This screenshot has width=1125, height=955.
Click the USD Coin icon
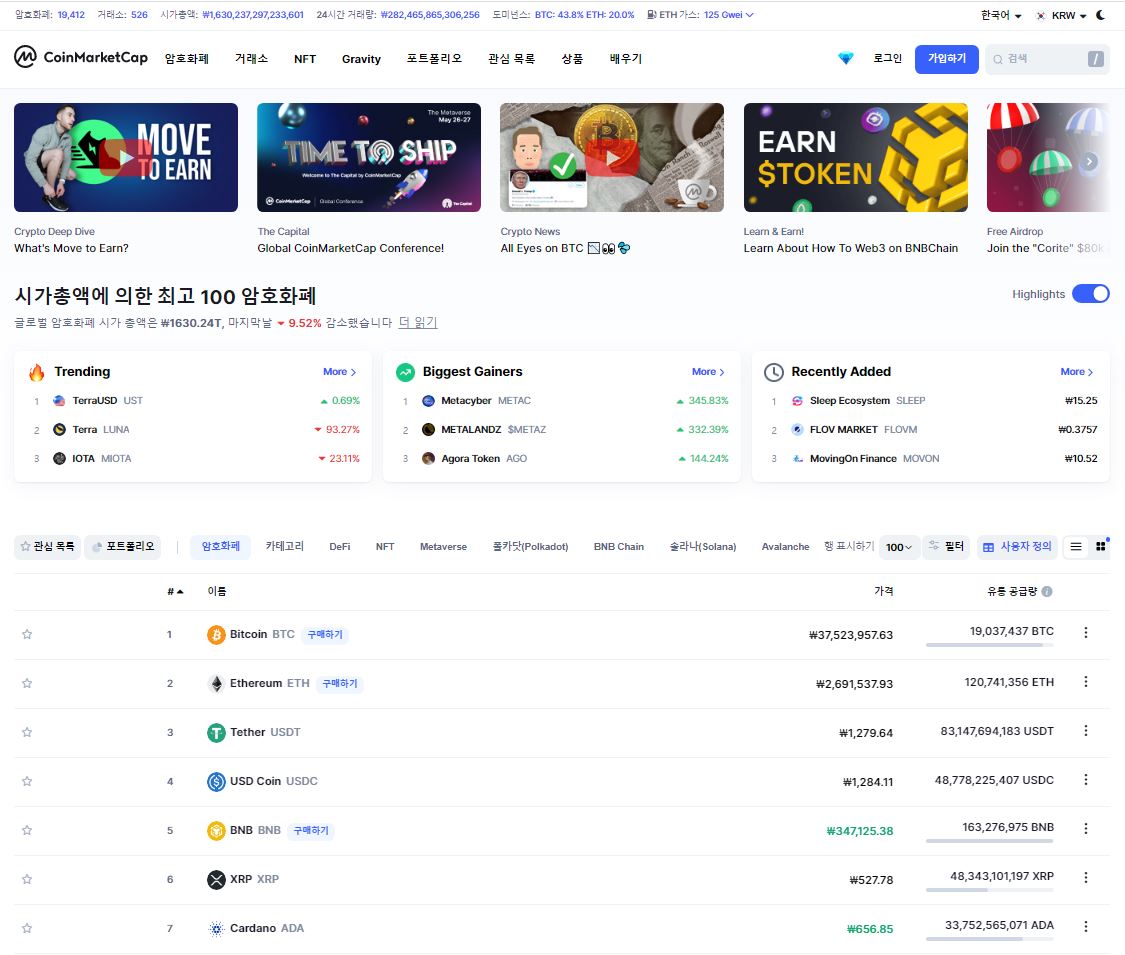point(216,781)
